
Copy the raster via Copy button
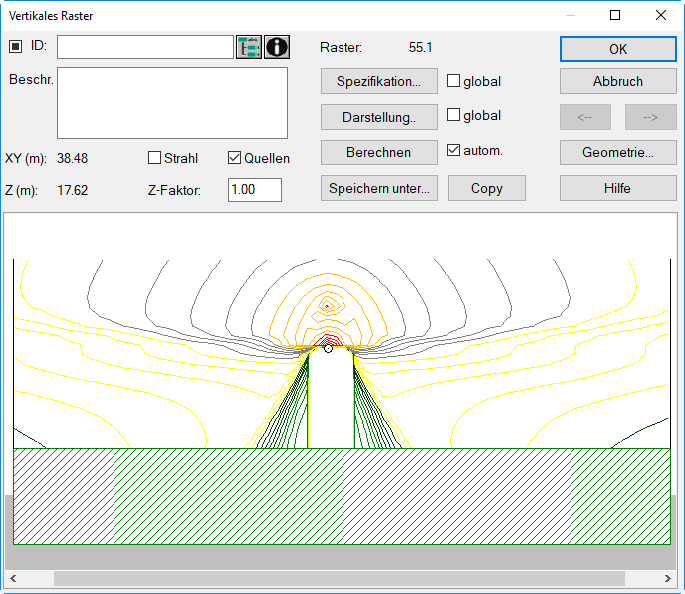point(487,188)
